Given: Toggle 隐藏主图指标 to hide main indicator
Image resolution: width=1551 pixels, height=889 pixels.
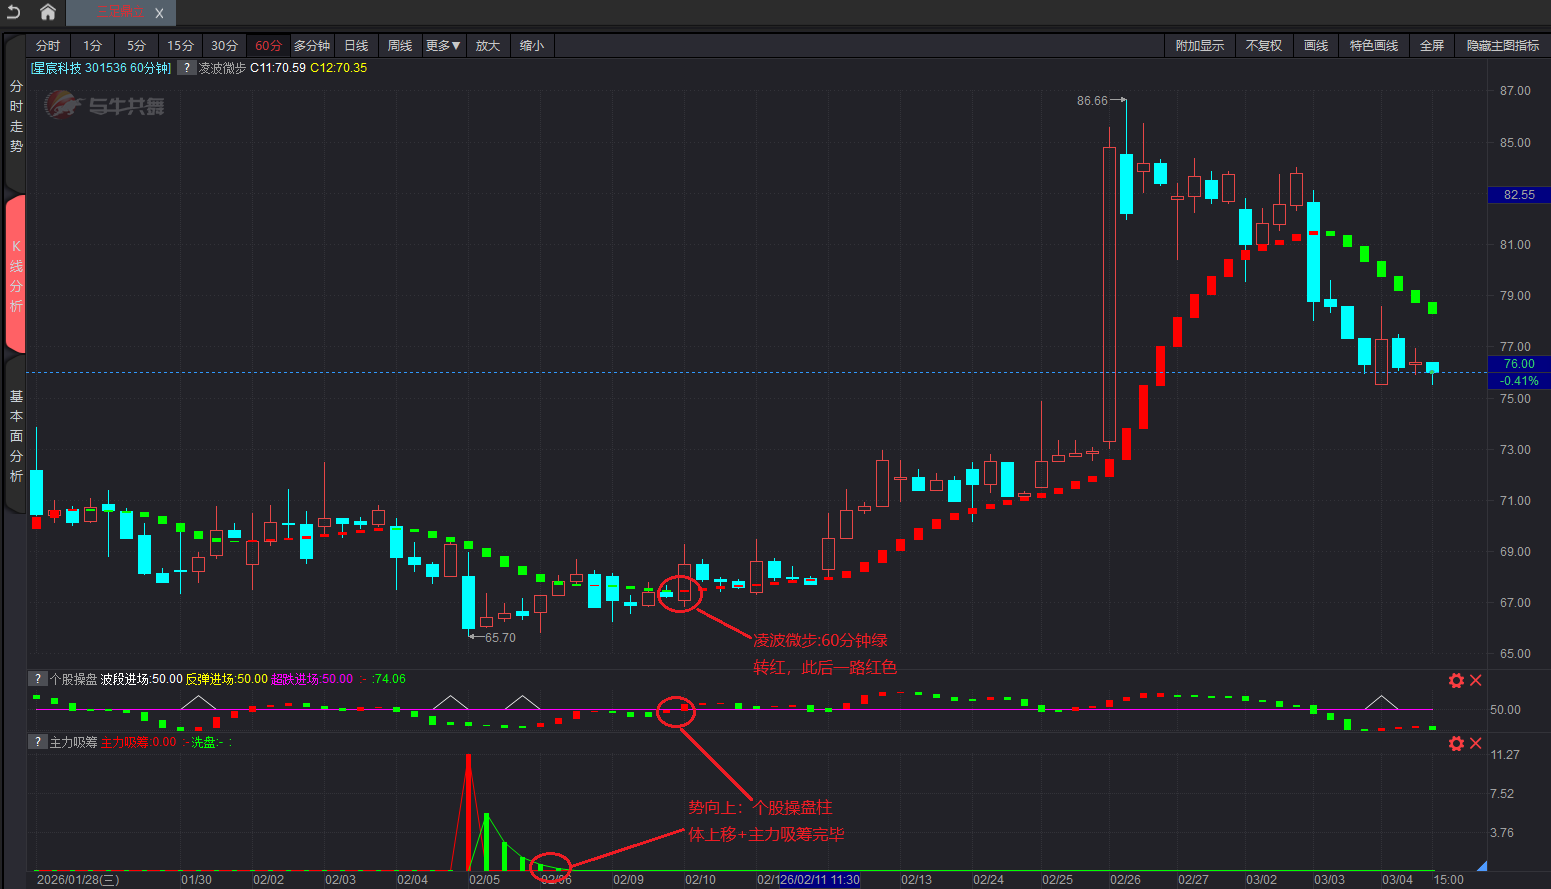Looking at the screenshot, I should [x=1502, y=46].
